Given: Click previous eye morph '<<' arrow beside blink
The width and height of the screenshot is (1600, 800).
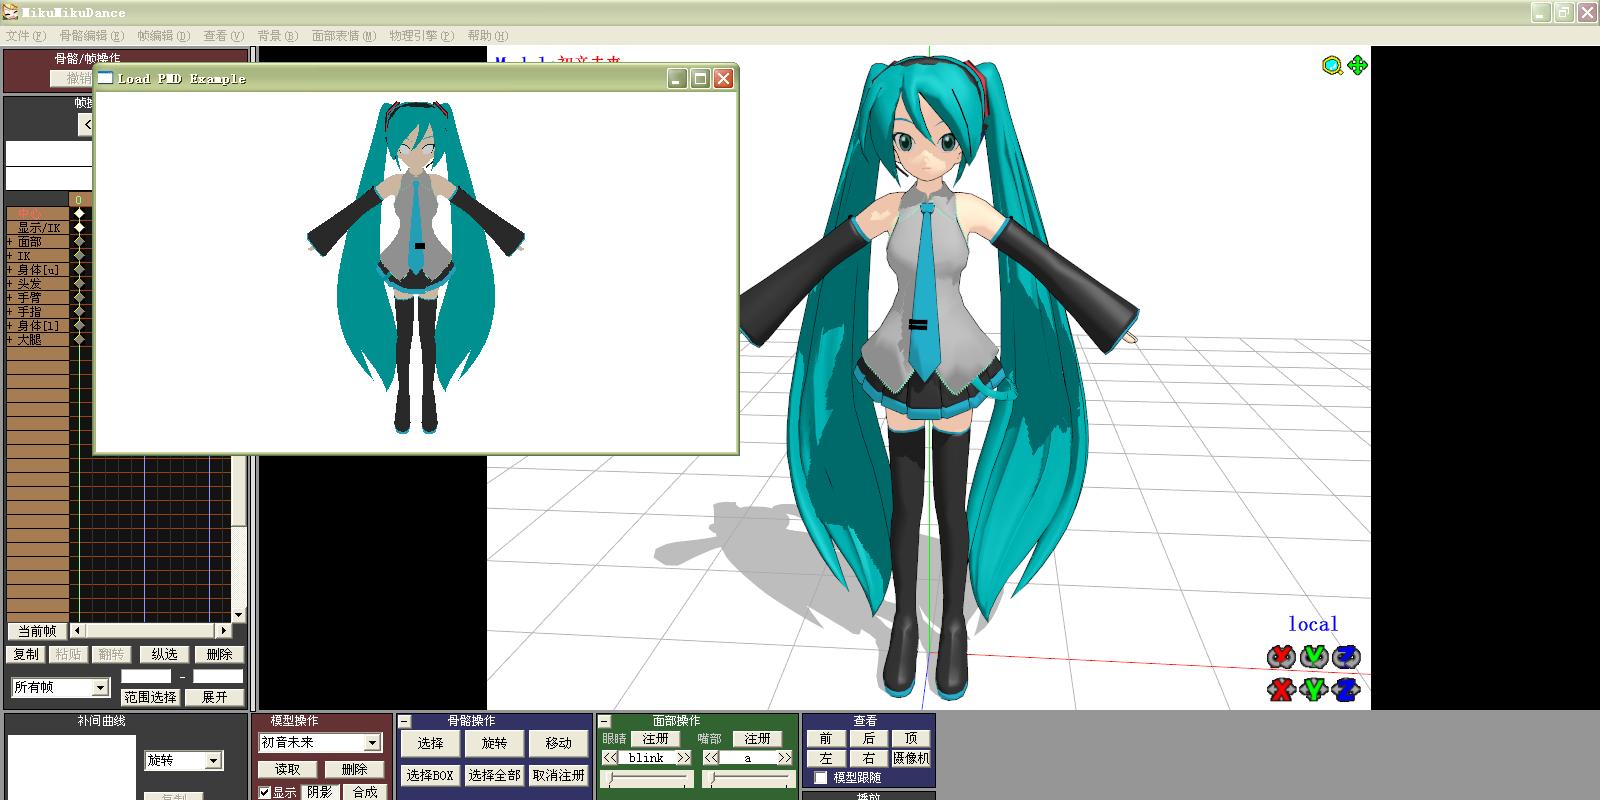Looking at the screenshot, I should click(x=609, y=758).
